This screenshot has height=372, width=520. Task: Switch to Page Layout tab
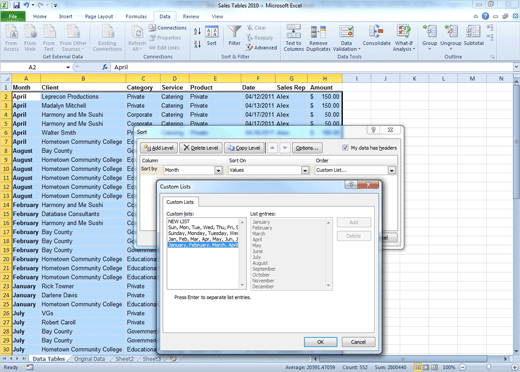(x=99, y=16)
